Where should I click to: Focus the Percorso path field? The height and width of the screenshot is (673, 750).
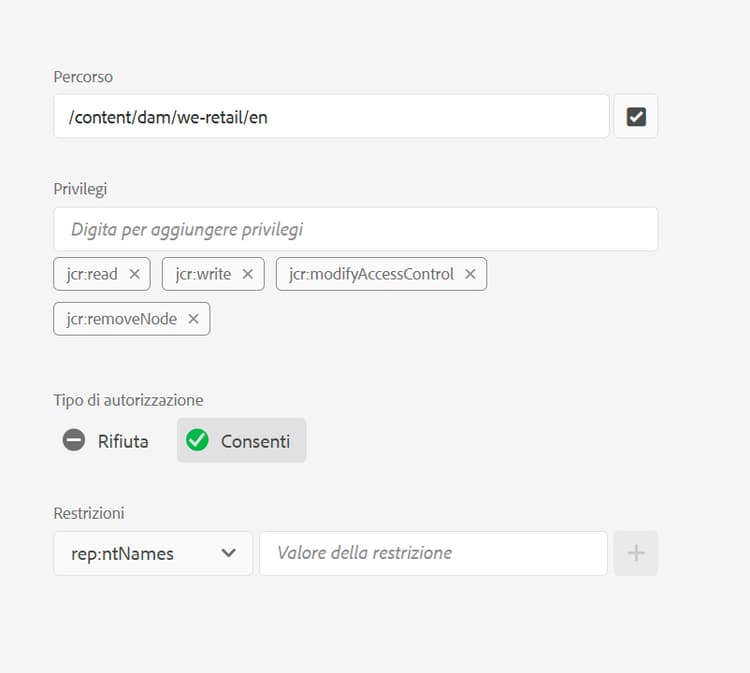[x=330, y=117]
